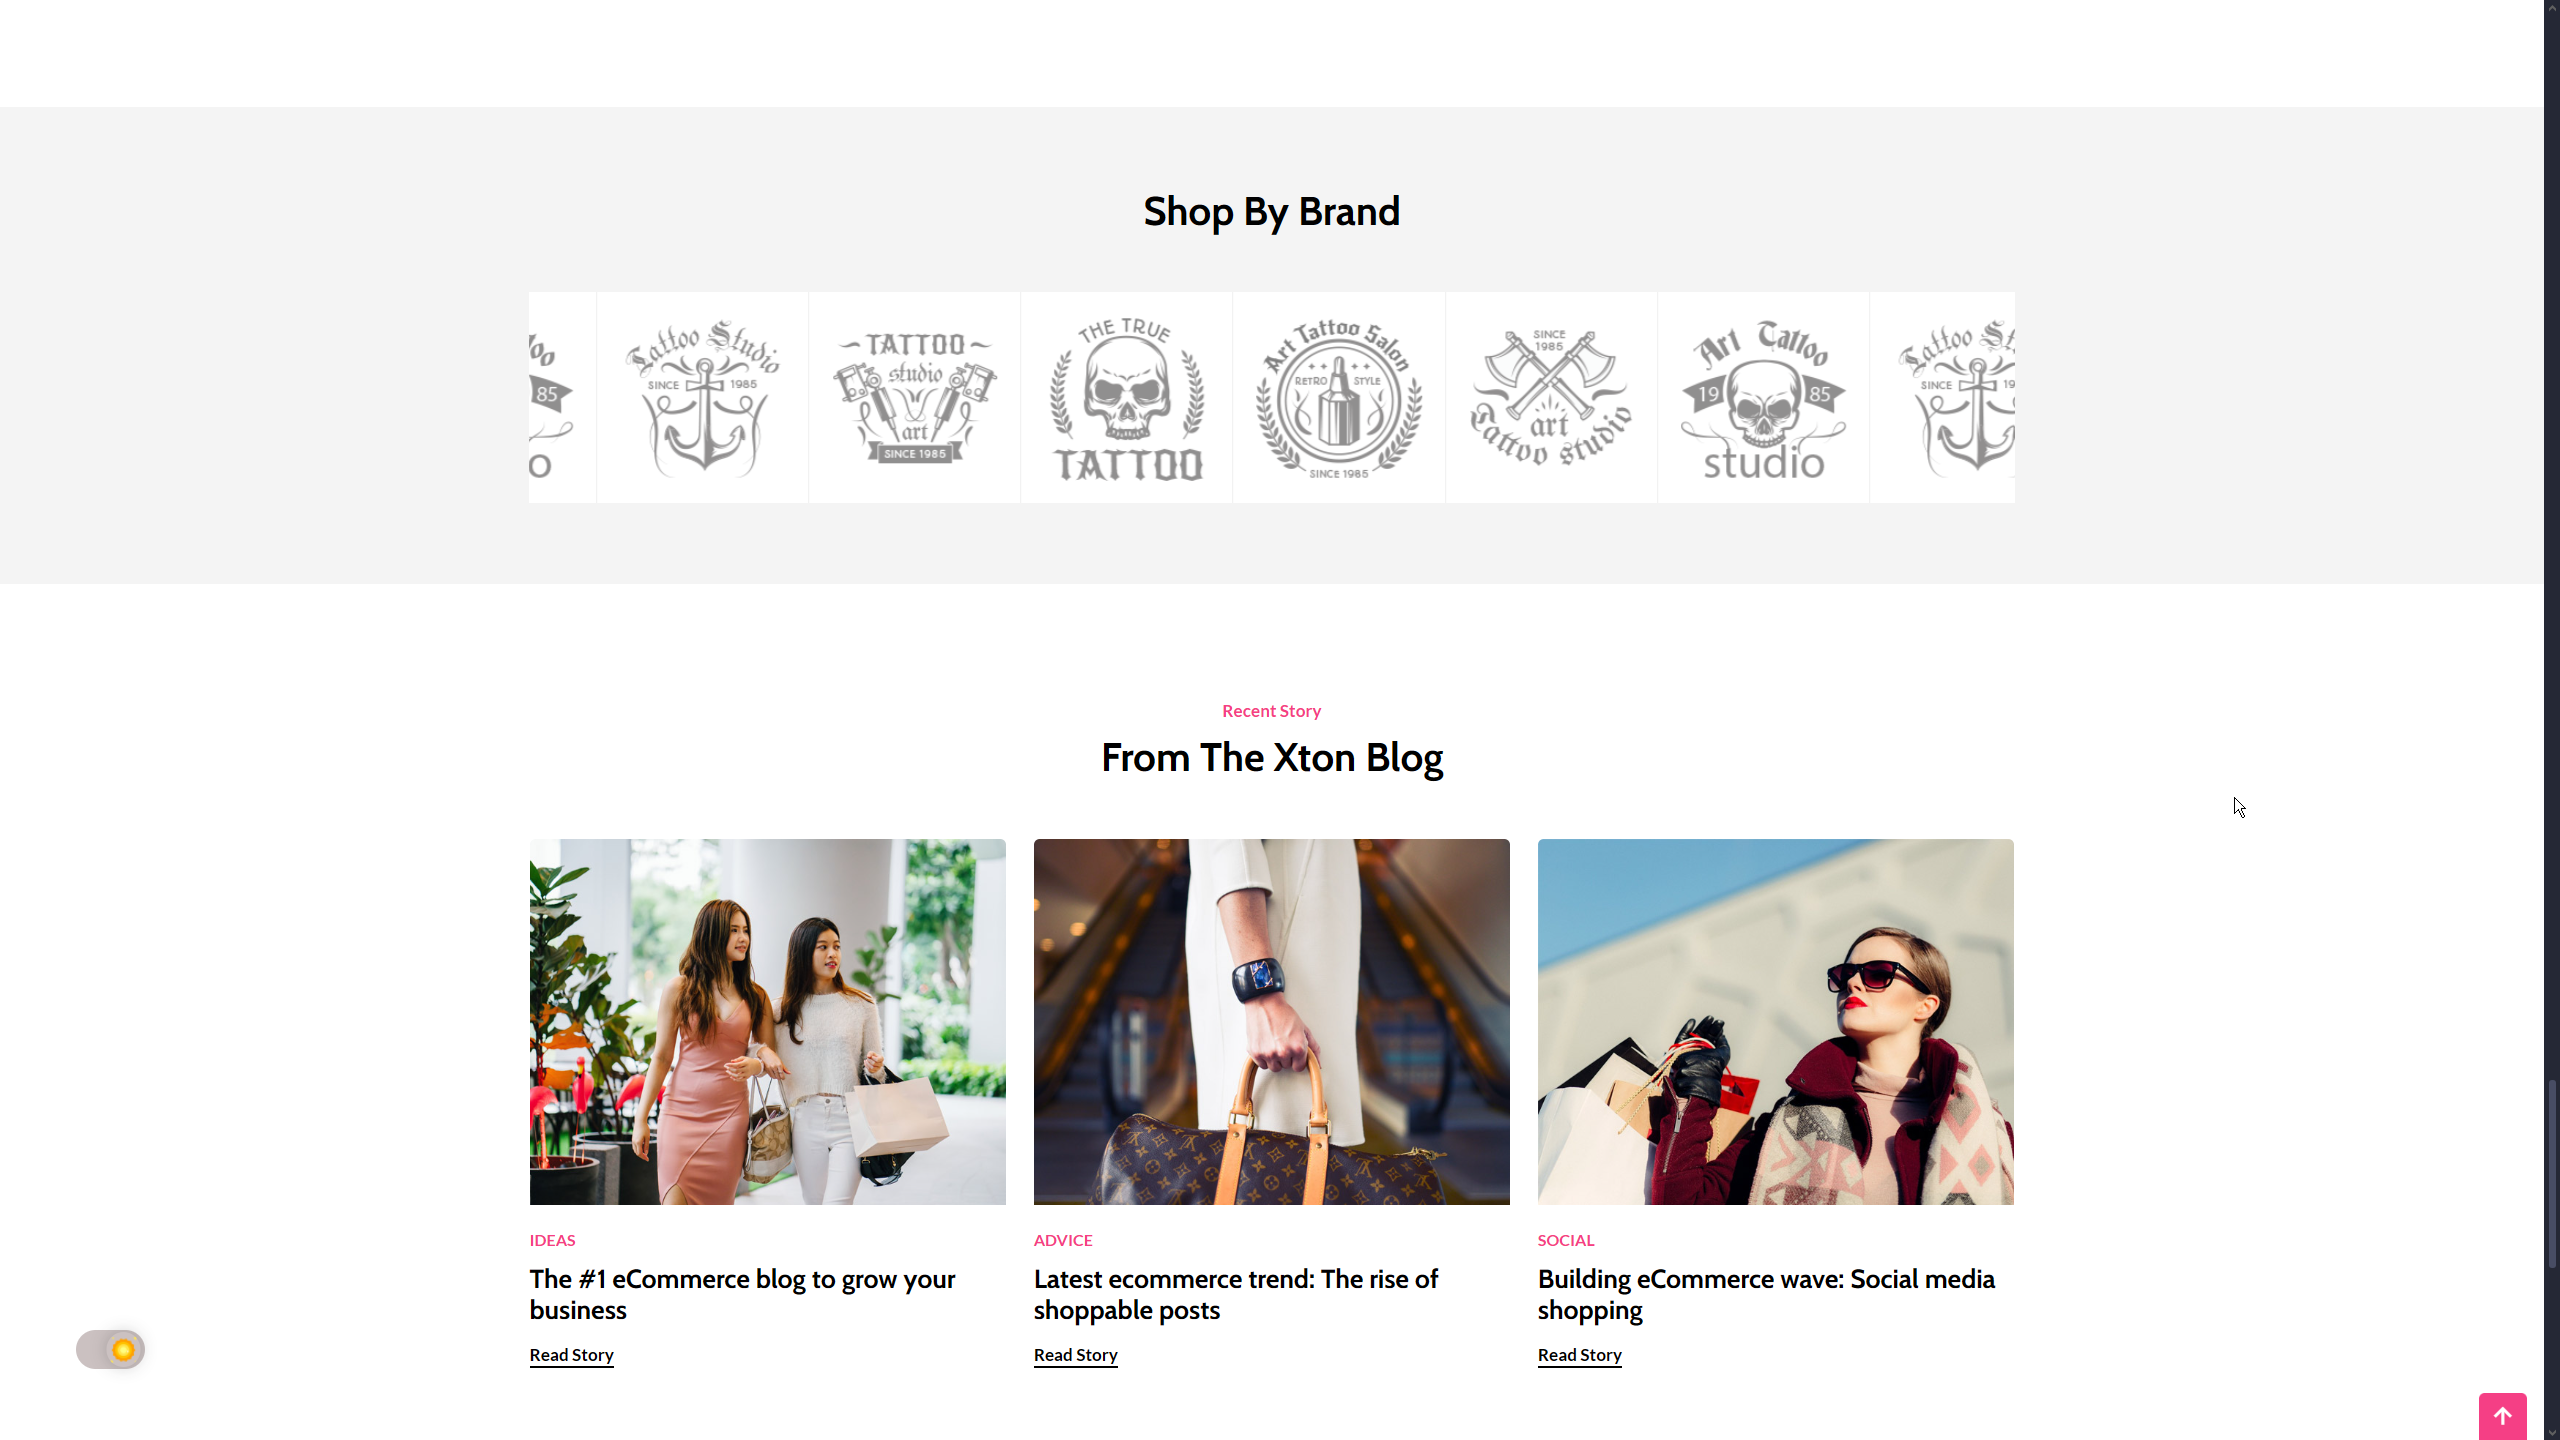Choose the crossed axes Tattoo Studio logo
This screenshot has height=1440, width=2560.
click(1550, 398)
